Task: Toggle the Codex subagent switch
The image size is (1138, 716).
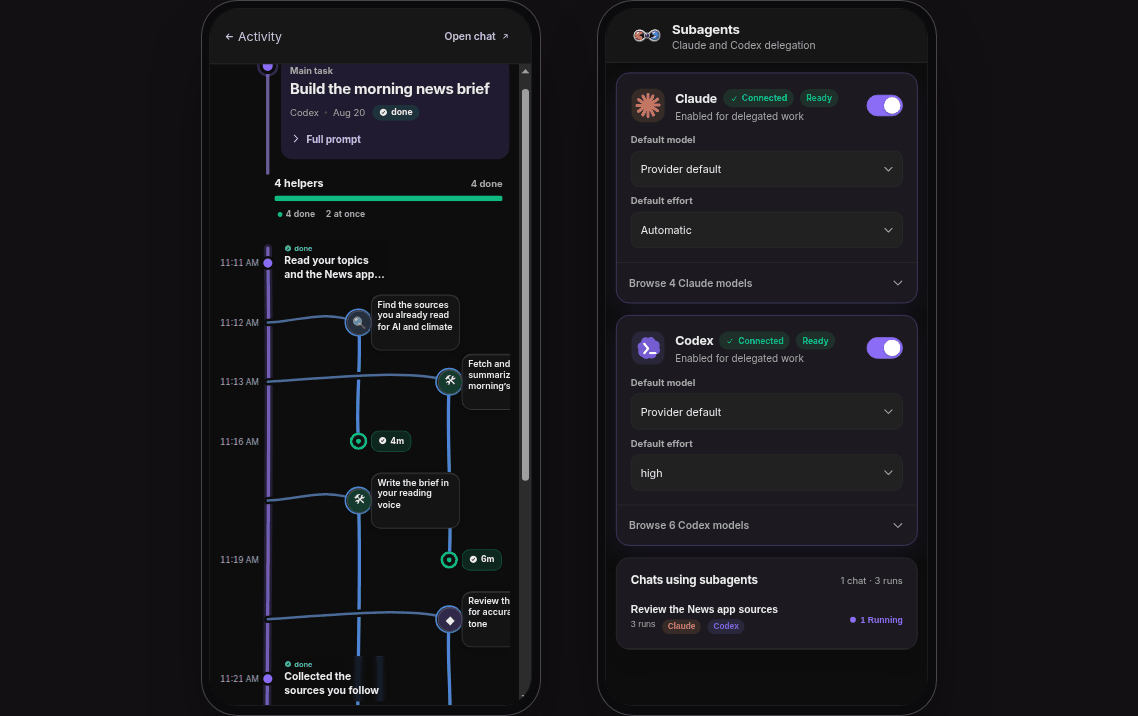Action: click(885, 348)
